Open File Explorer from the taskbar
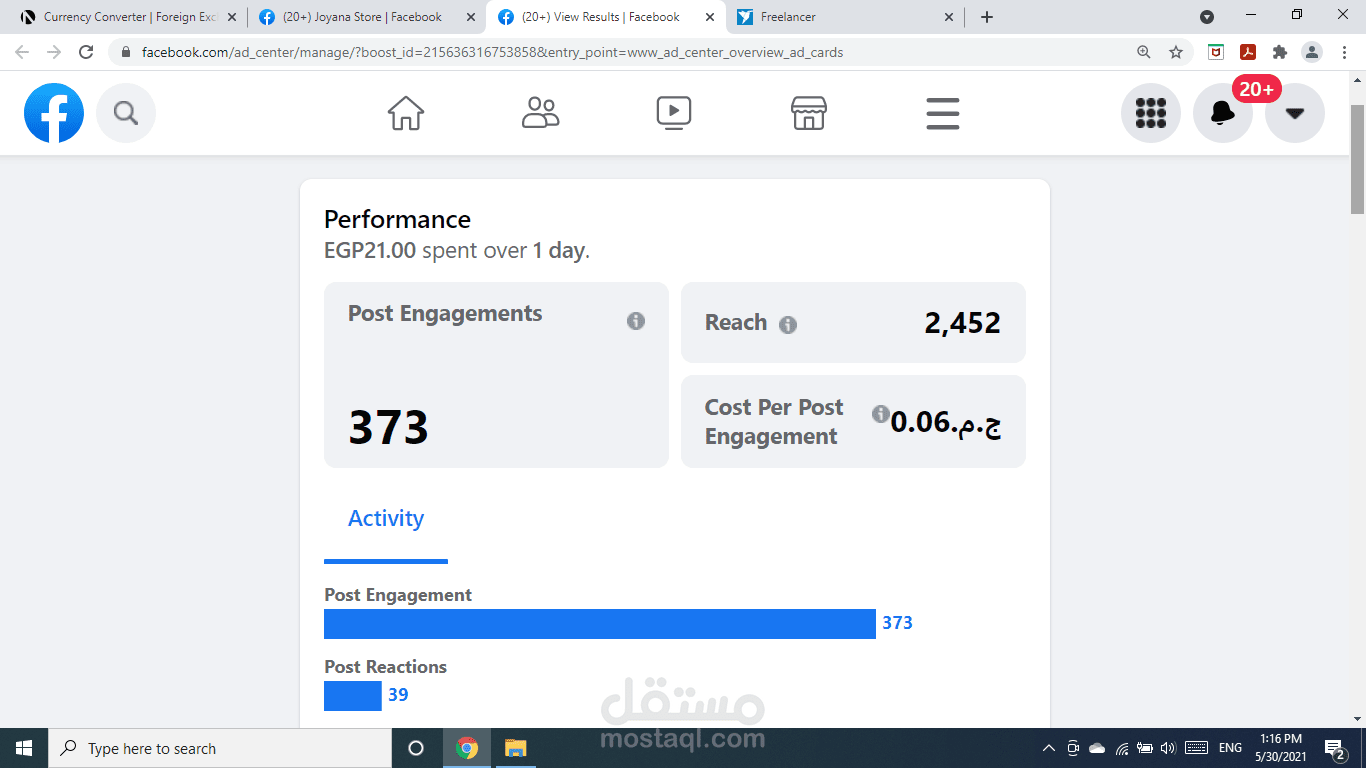This screenshot has height=768, width=1366. click(515, 748)
